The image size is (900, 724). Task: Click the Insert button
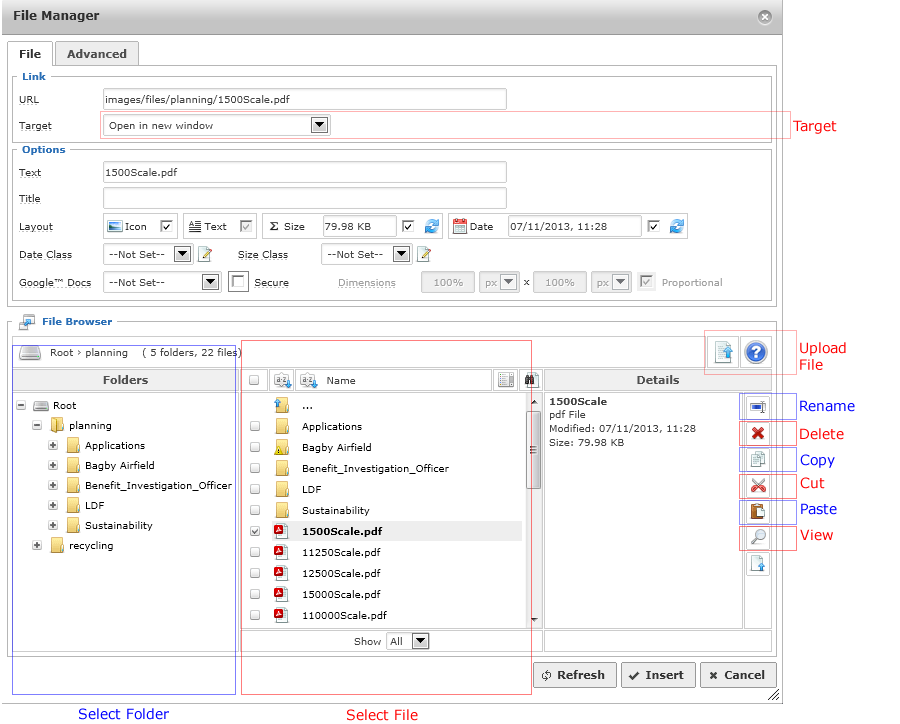pos(658,675)
